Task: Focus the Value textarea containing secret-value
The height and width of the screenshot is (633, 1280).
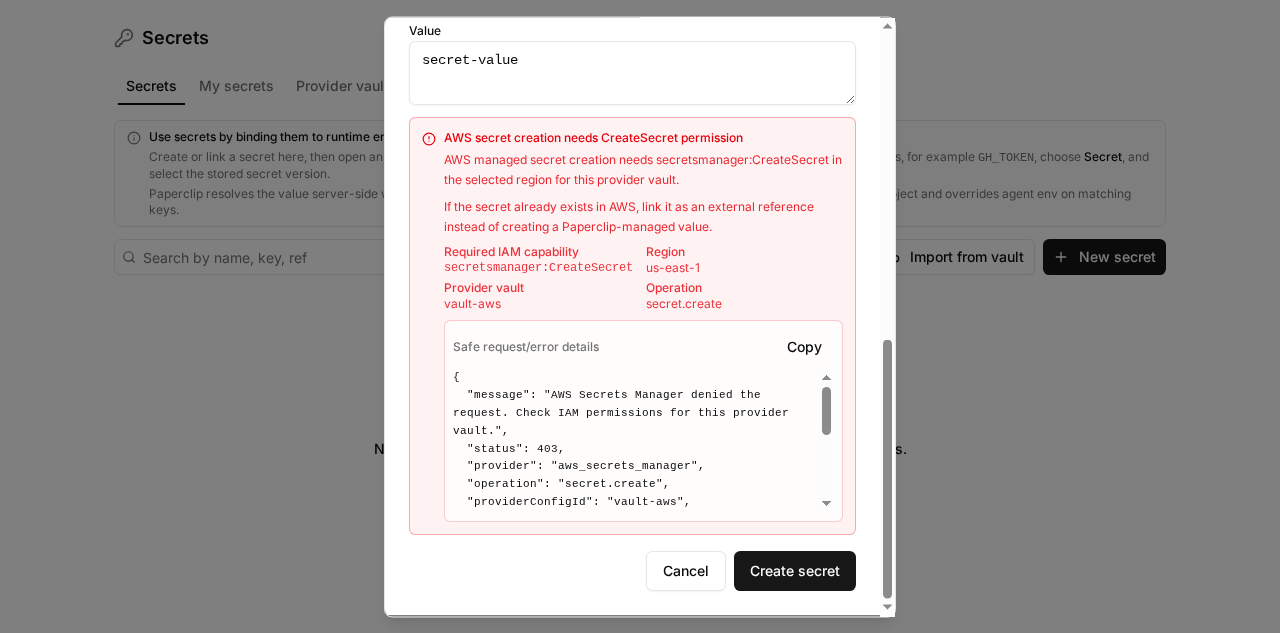Action: (632, 73)
